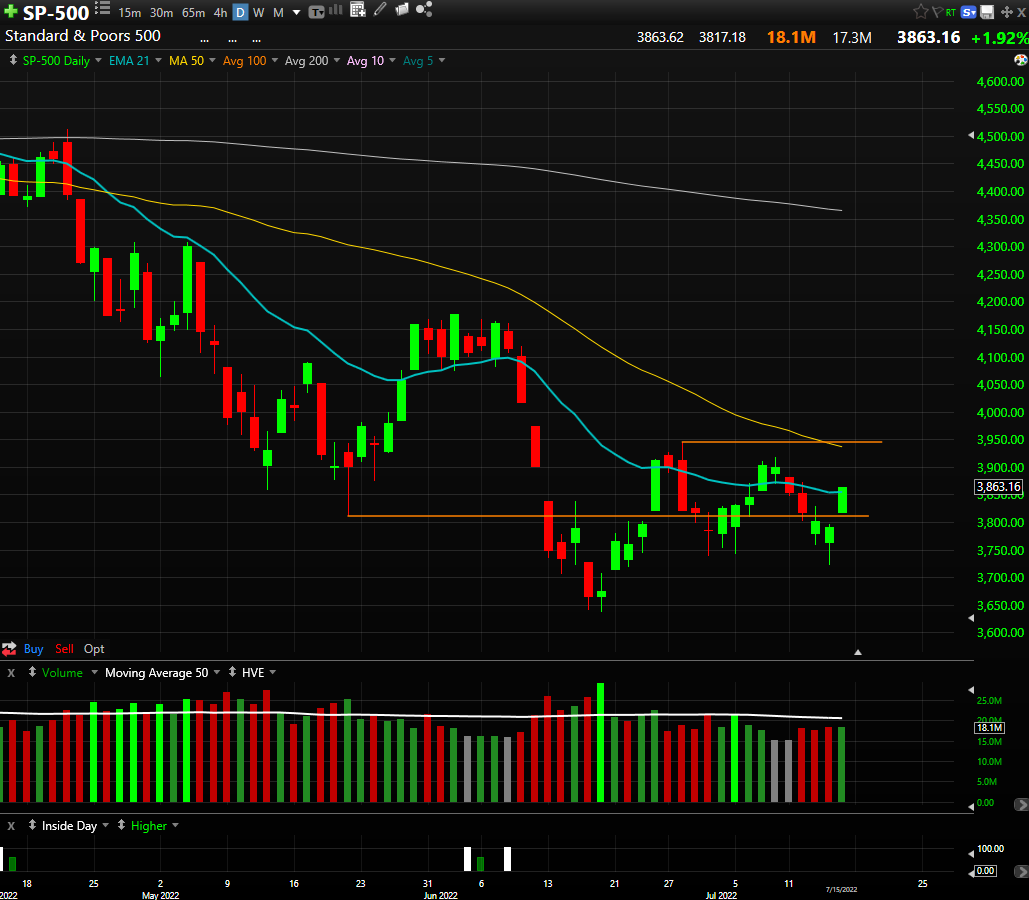
Task: Switch to the 4h timeframe
Action: (x=220, y=12)
